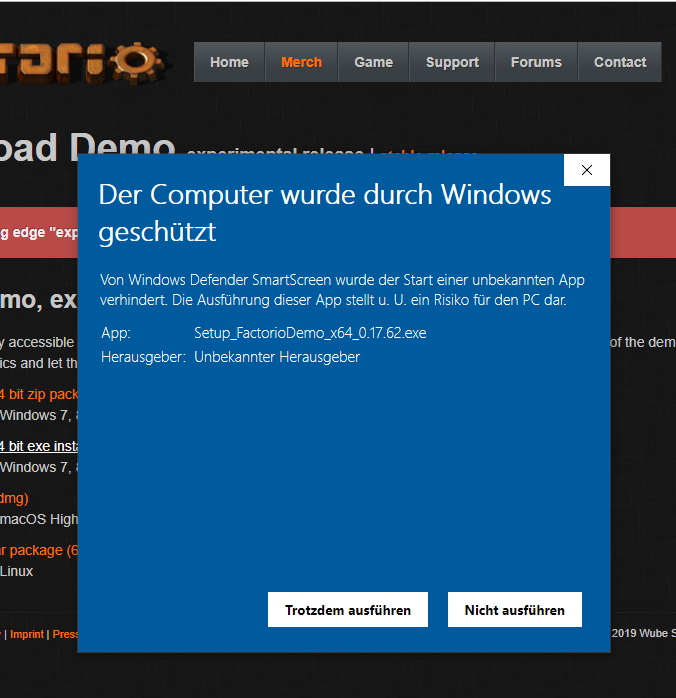Click the 64 bit zip package link

[40, 394]
